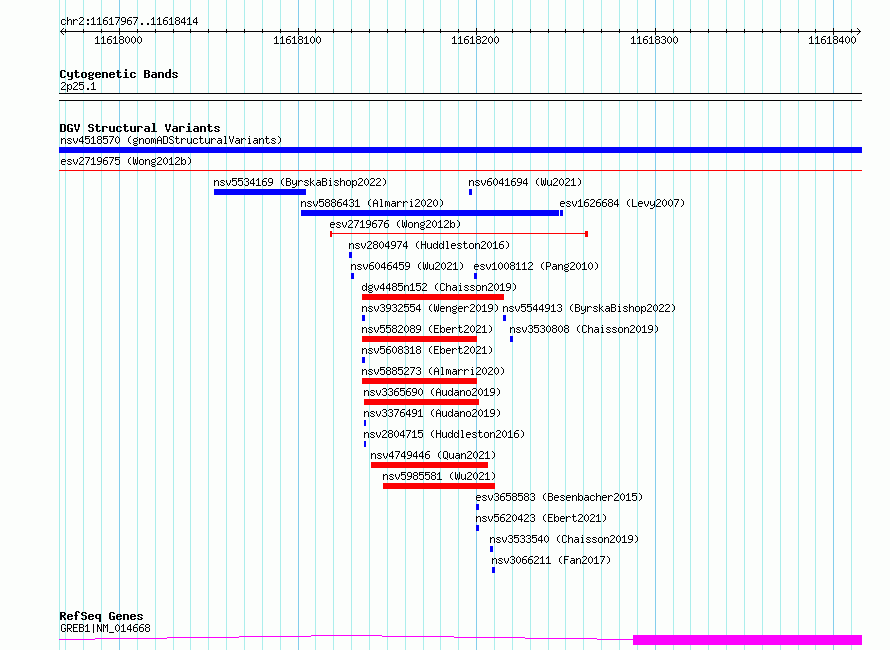The height and width of the screenshot is (650, 890).
Task: Click ruler position 11618100
Action: [297, 40]
